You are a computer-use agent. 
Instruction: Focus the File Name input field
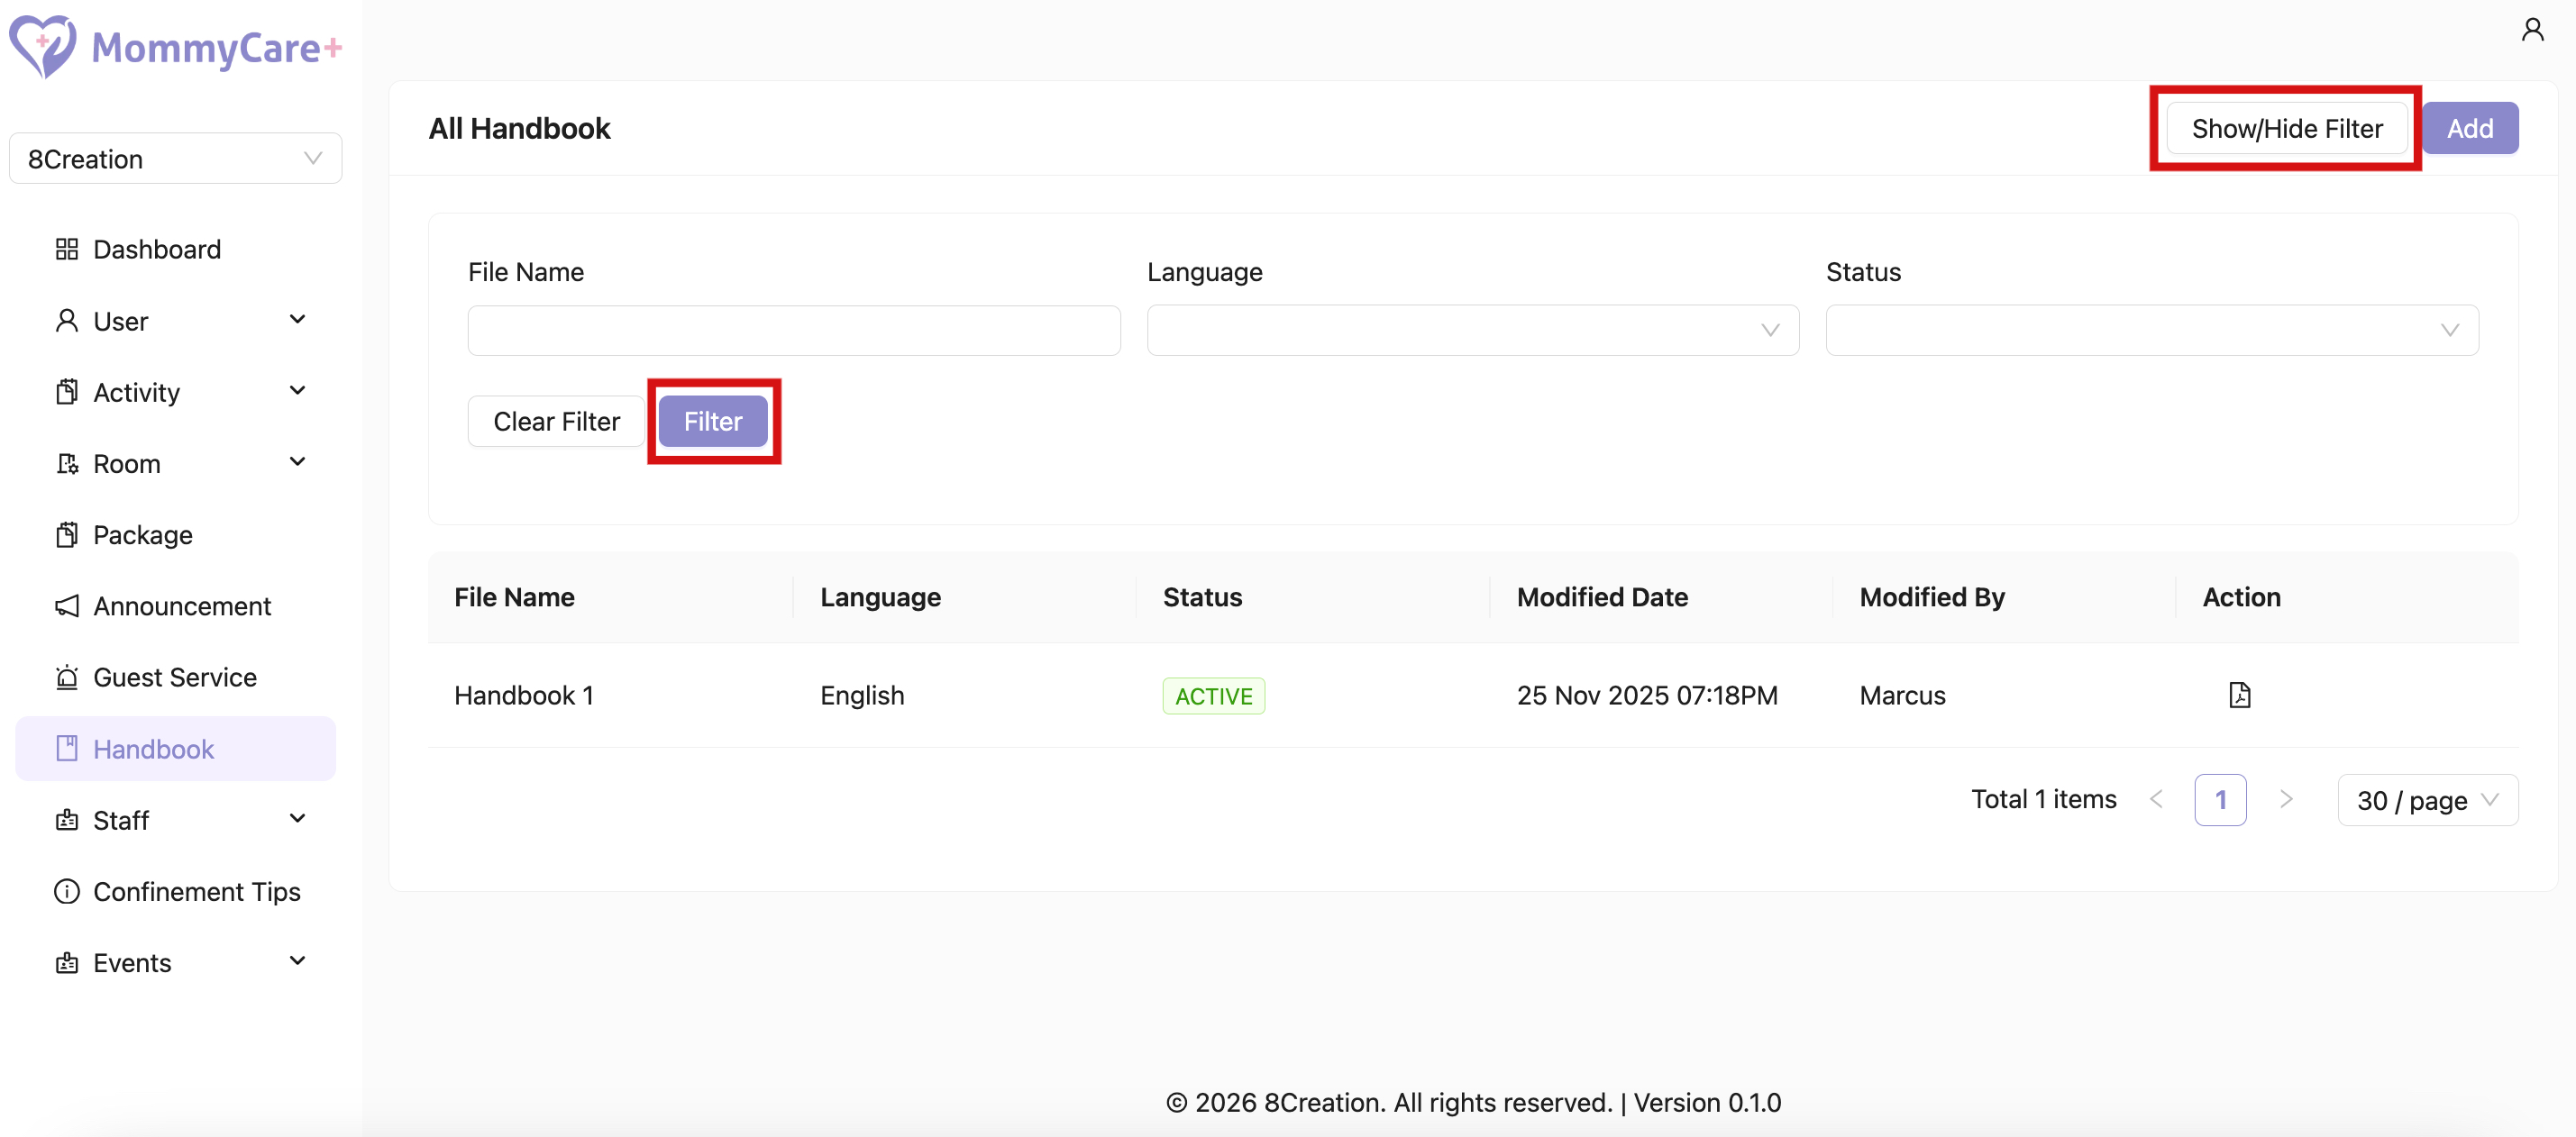(793, 330)
